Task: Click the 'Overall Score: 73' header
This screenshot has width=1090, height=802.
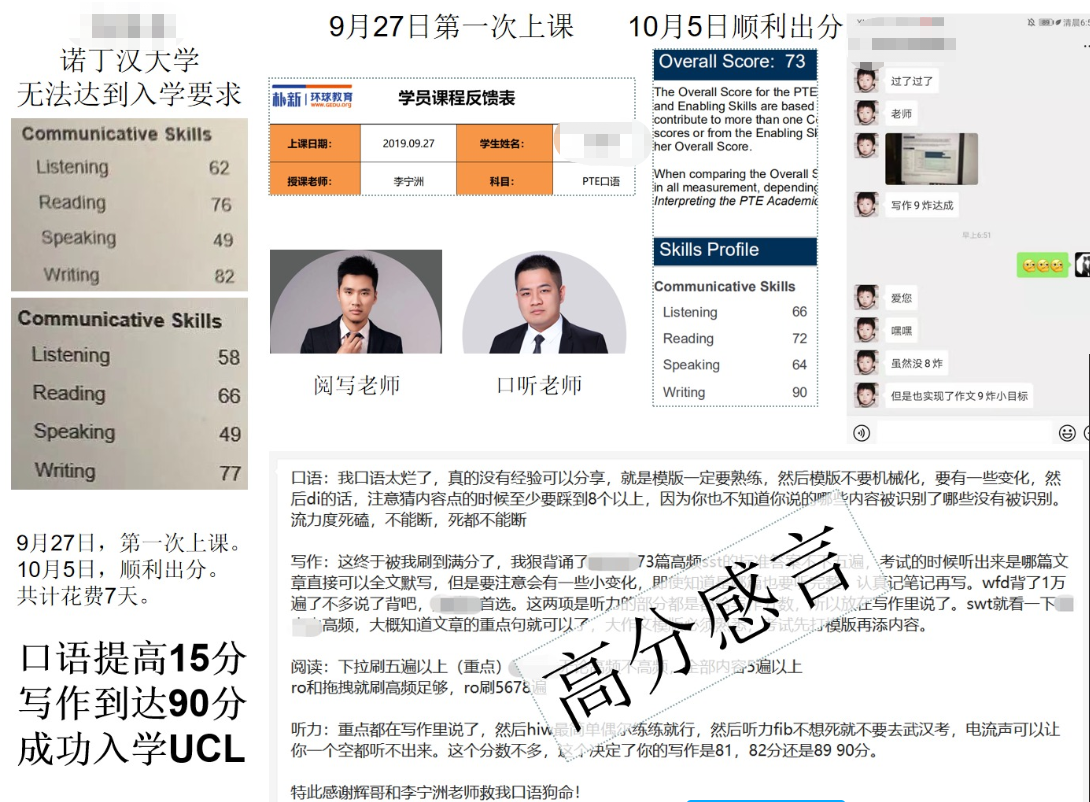Action: (735, 63)
